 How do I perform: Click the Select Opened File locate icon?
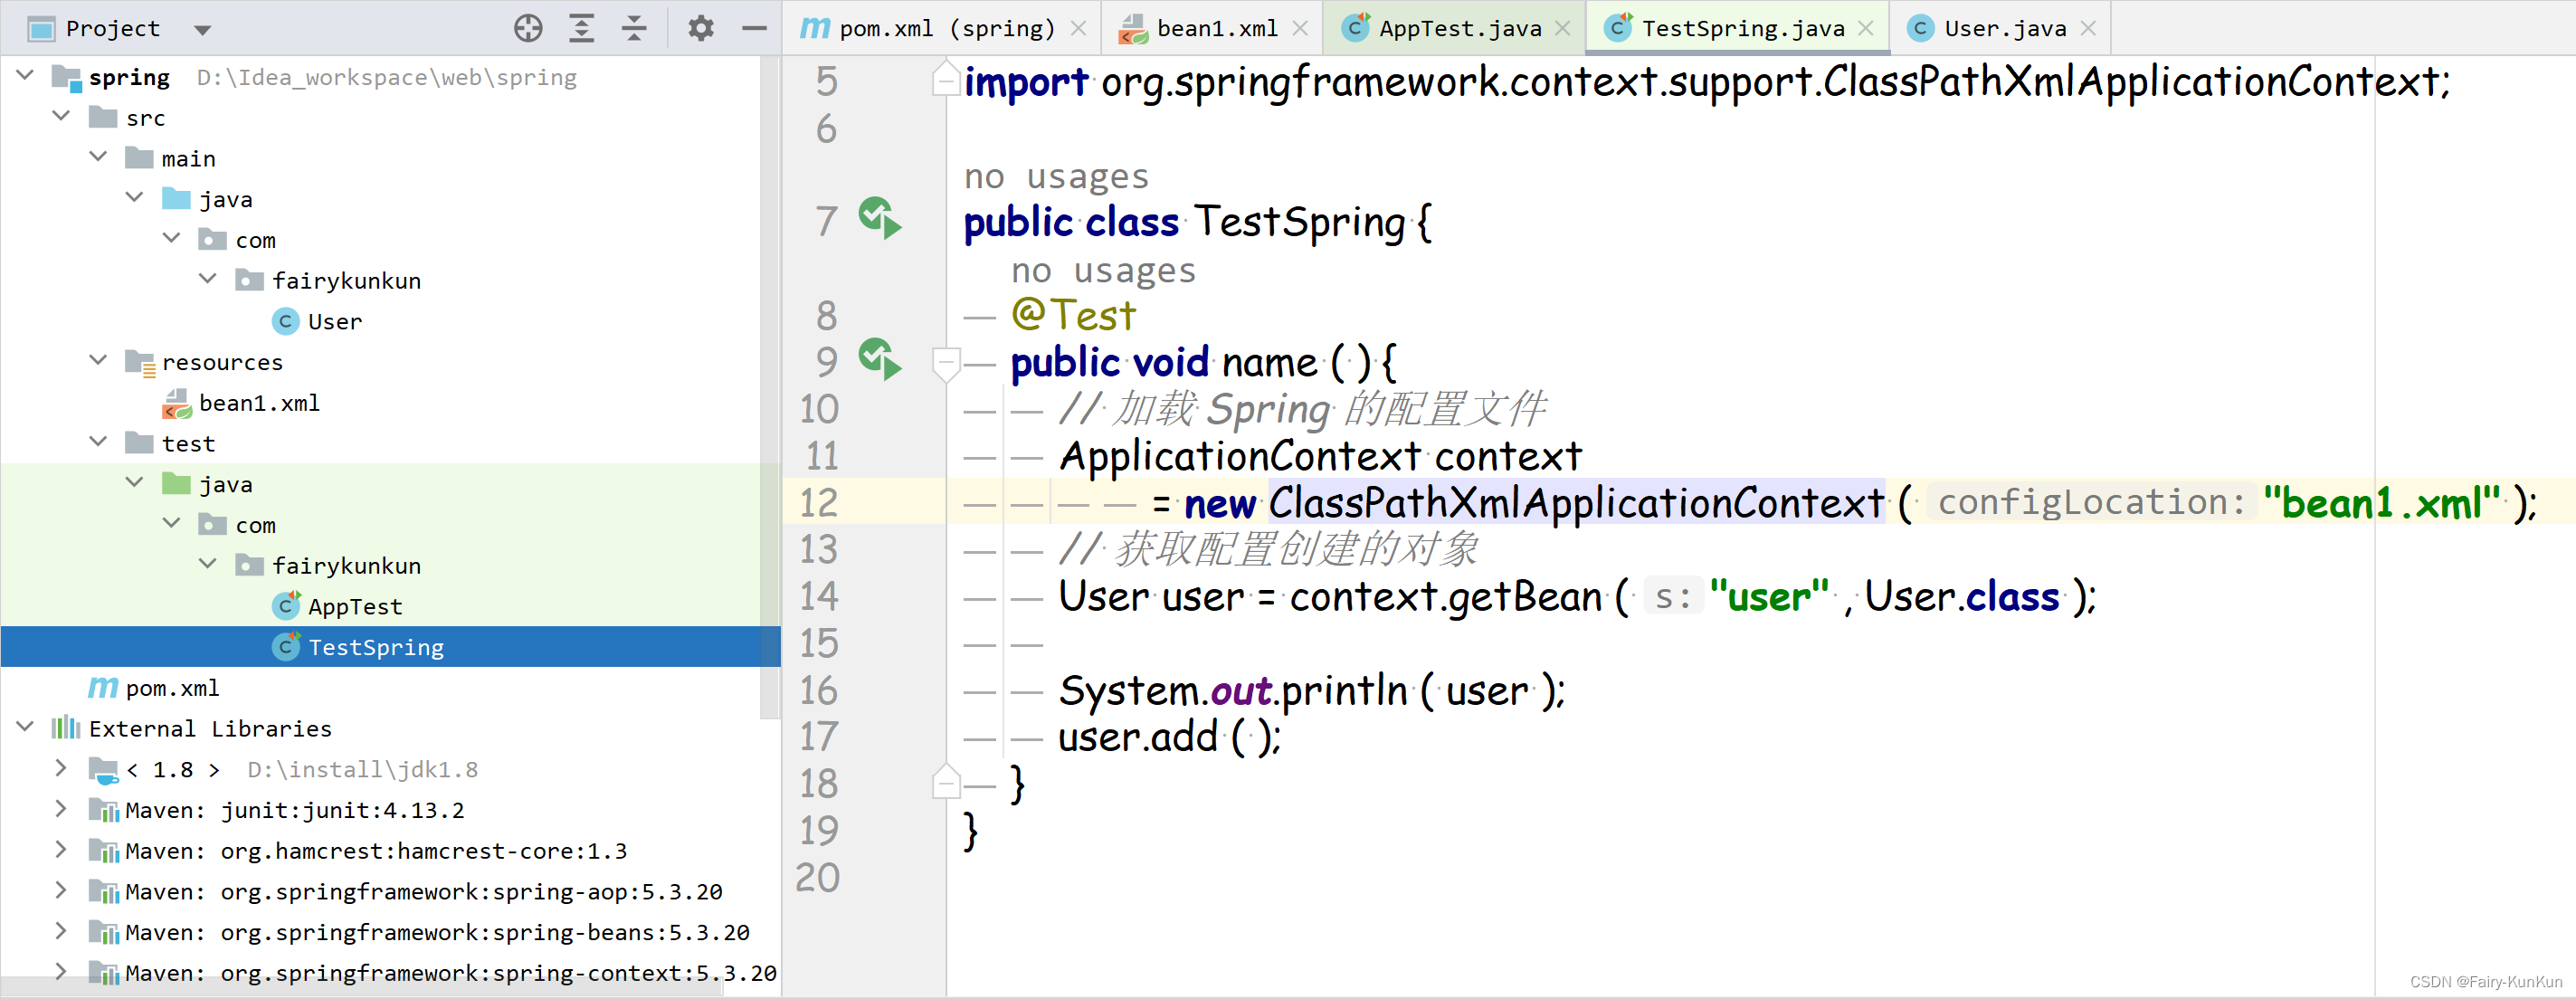[x=528, y=28]
